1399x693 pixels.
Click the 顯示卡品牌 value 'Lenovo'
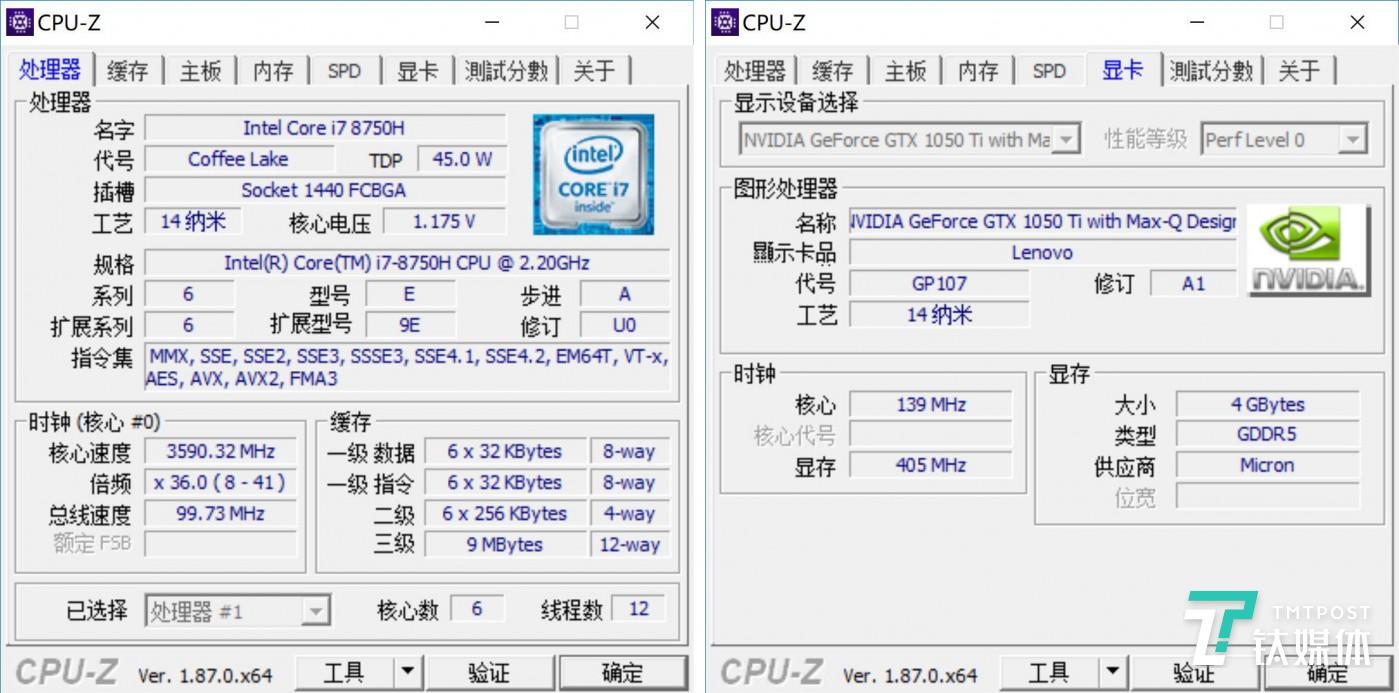pos(1043,253)
